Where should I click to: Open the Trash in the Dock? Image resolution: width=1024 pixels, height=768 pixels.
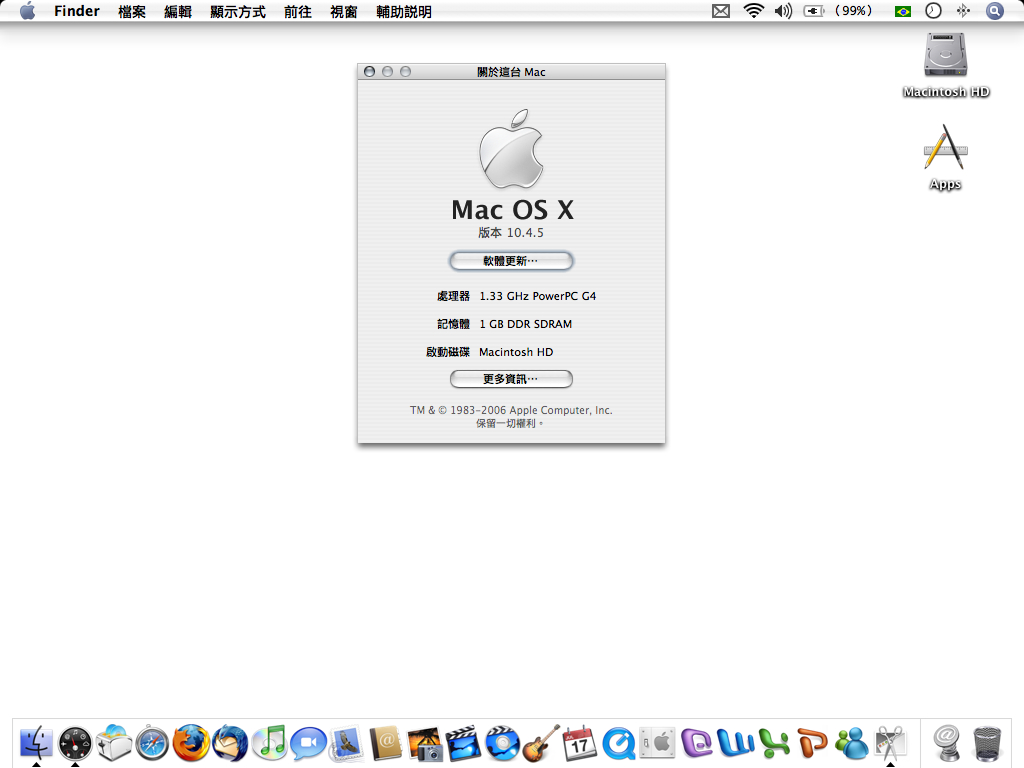pos(987,743)
